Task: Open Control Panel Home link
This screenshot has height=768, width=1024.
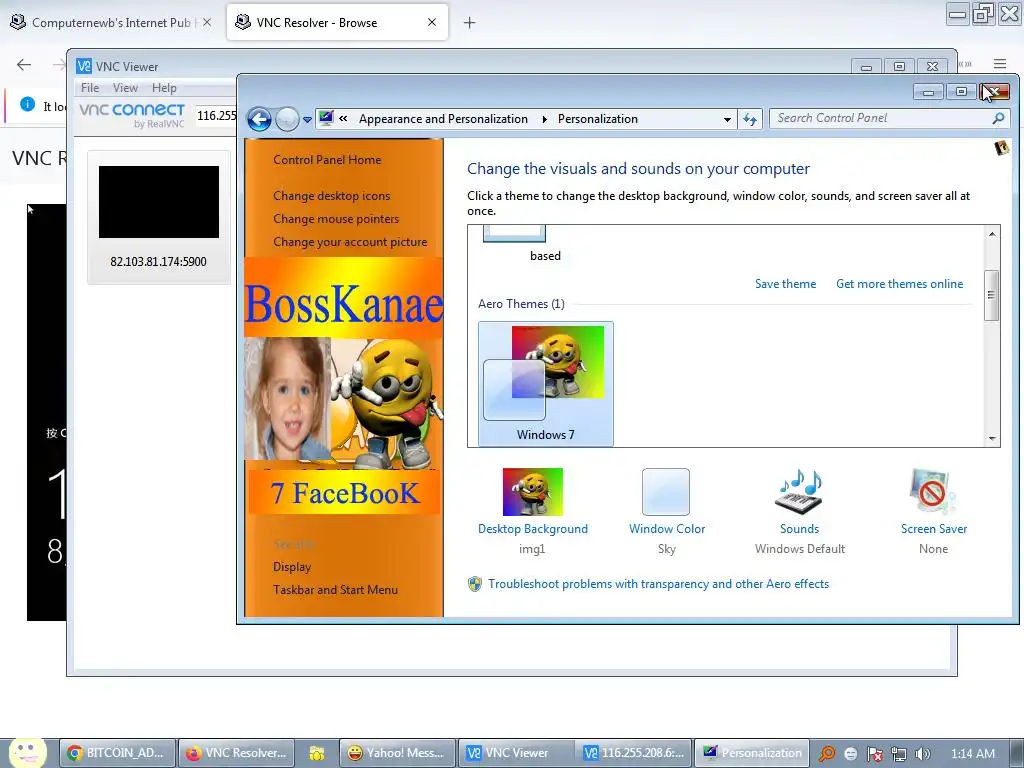Action: coord(327,159)
